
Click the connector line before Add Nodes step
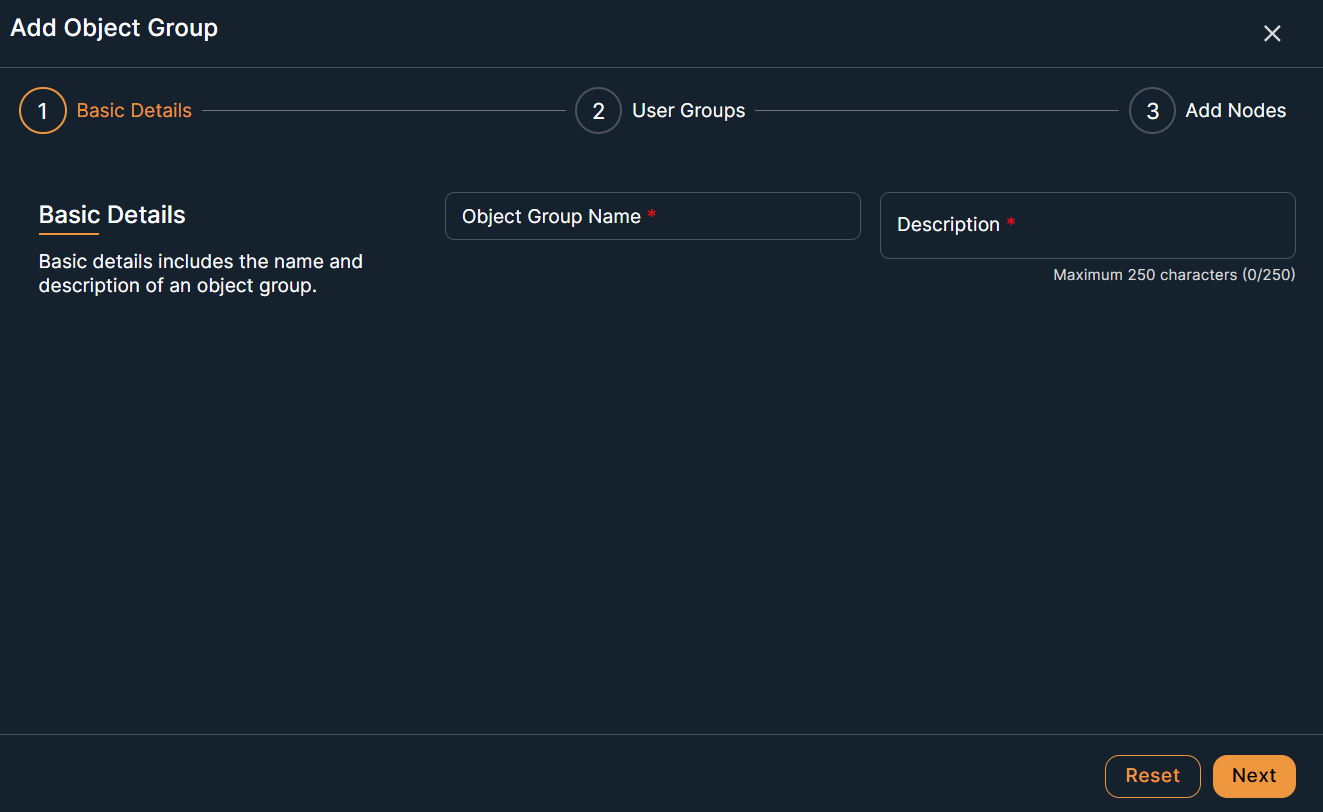tap(936, 111)
